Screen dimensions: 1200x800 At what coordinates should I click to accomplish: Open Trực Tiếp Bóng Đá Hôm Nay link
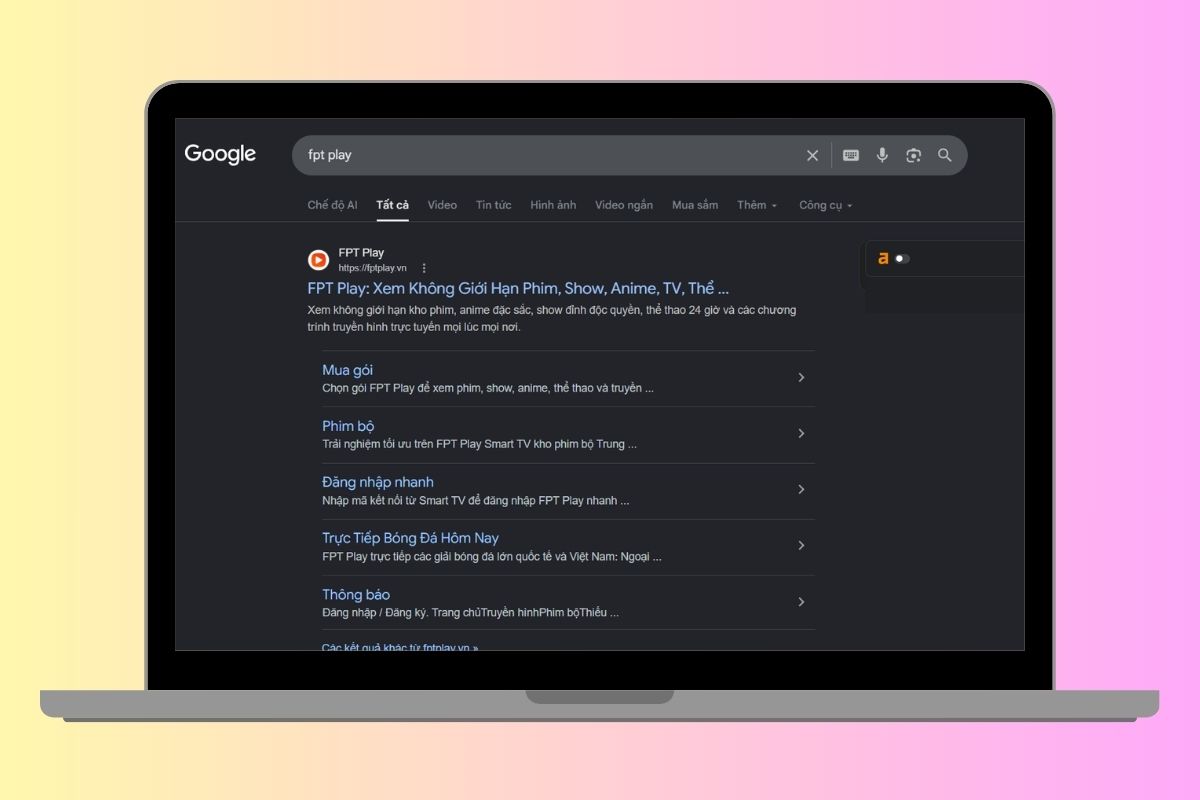pyautogui.click(x=410, y=538)
